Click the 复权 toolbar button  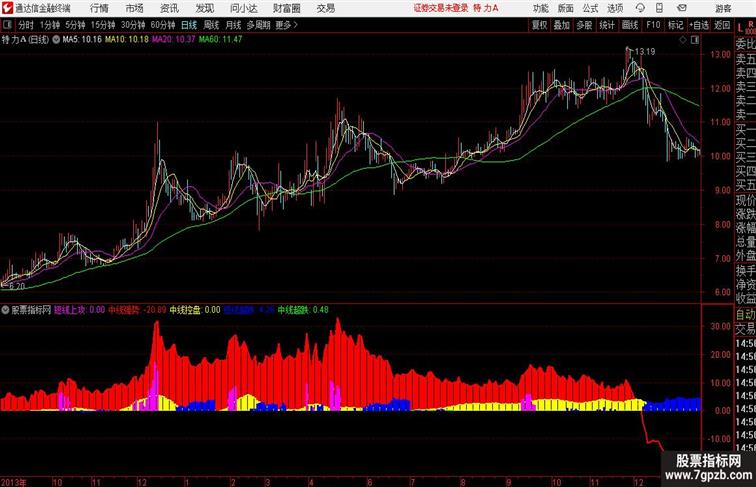[x=539, y=25]
